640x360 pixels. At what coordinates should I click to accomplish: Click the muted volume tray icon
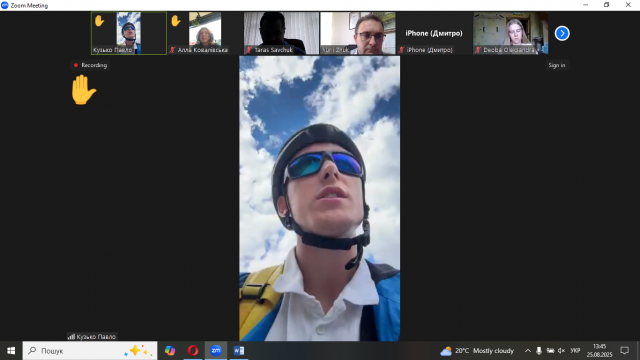[x=561, y=351]
